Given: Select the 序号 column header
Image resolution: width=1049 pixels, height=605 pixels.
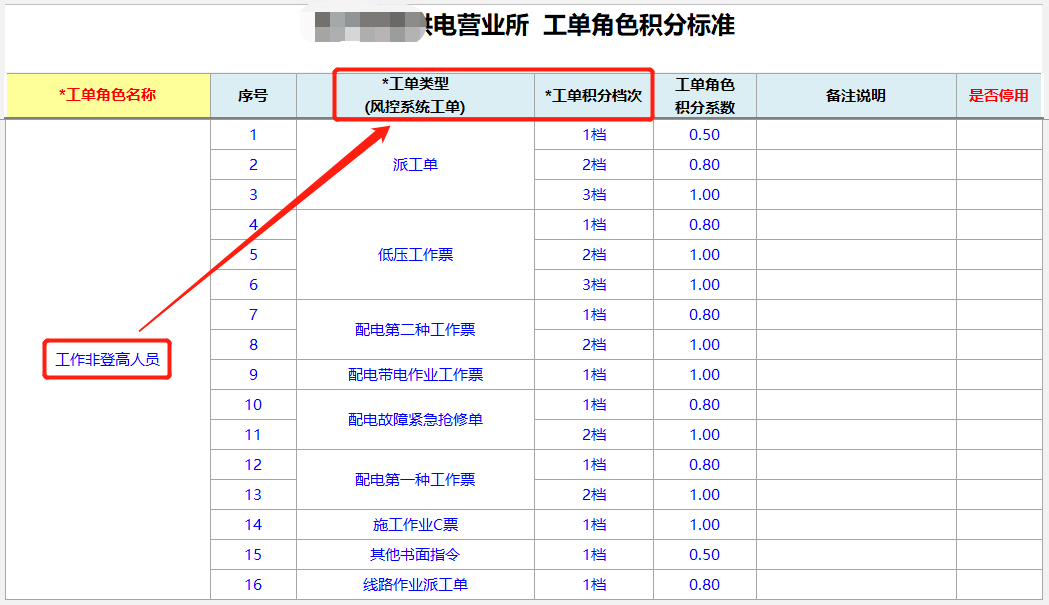Looking at the screenshot, I should click(253, 96).
